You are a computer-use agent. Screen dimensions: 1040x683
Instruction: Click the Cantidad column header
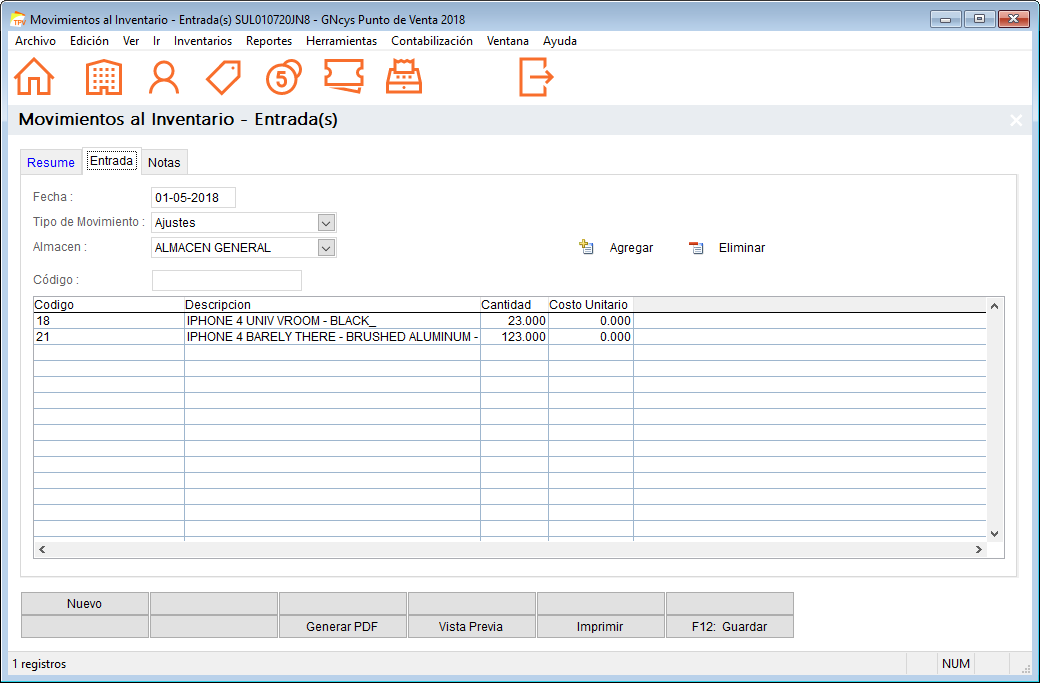pyautogui.click(x=514, y=305)
